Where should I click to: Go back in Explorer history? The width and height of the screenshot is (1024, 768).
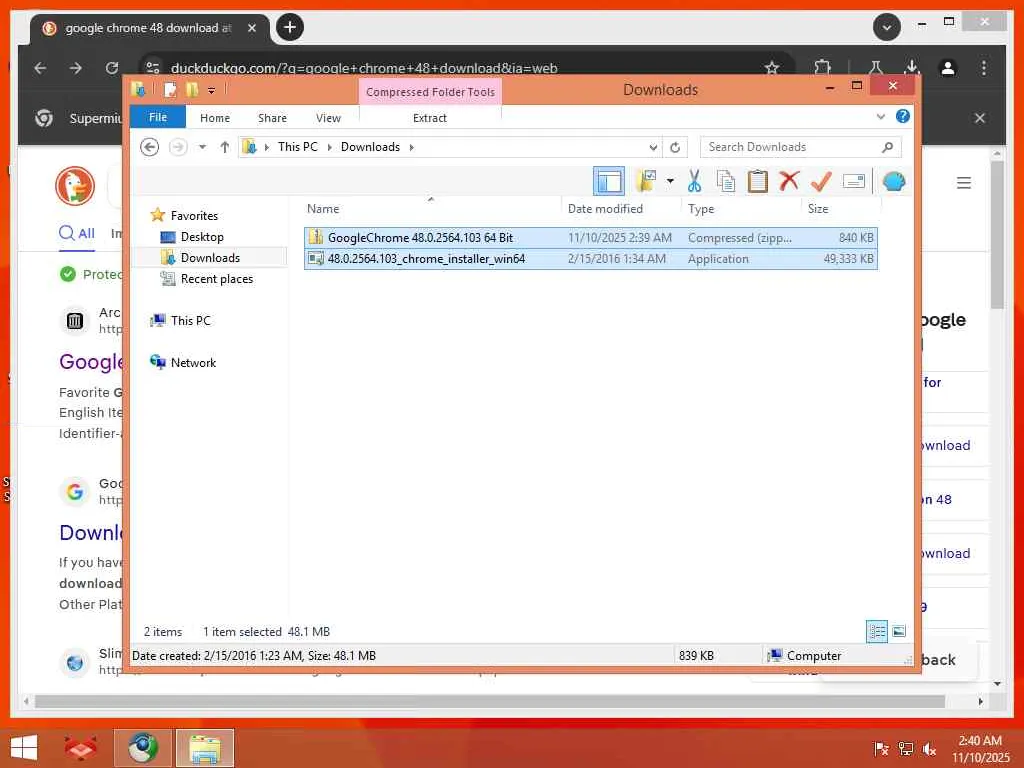(x=150, y=147)
